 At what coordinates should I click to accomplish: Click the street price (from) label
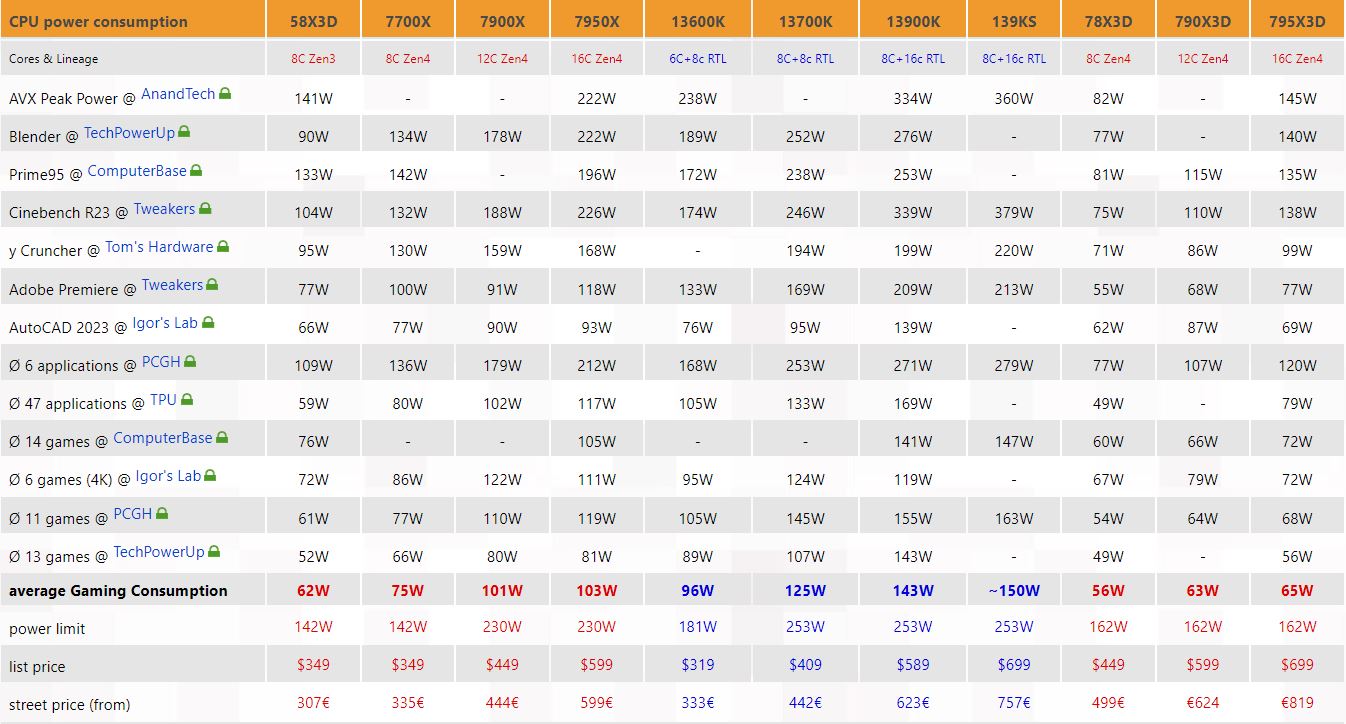(x=70, y=704)
